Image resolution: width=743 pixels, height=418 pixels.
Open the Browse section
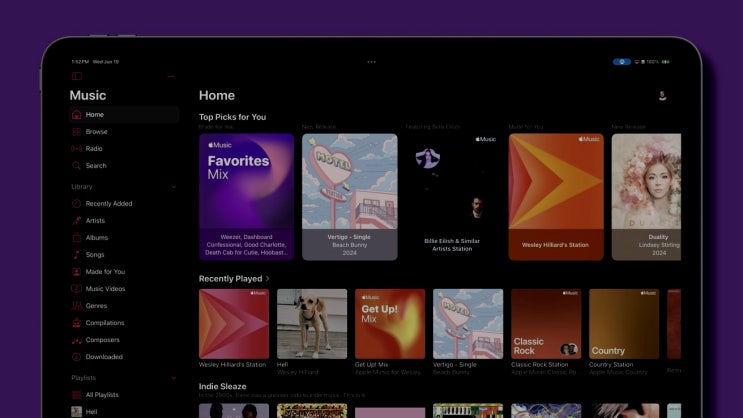click(x=96, y=131)
